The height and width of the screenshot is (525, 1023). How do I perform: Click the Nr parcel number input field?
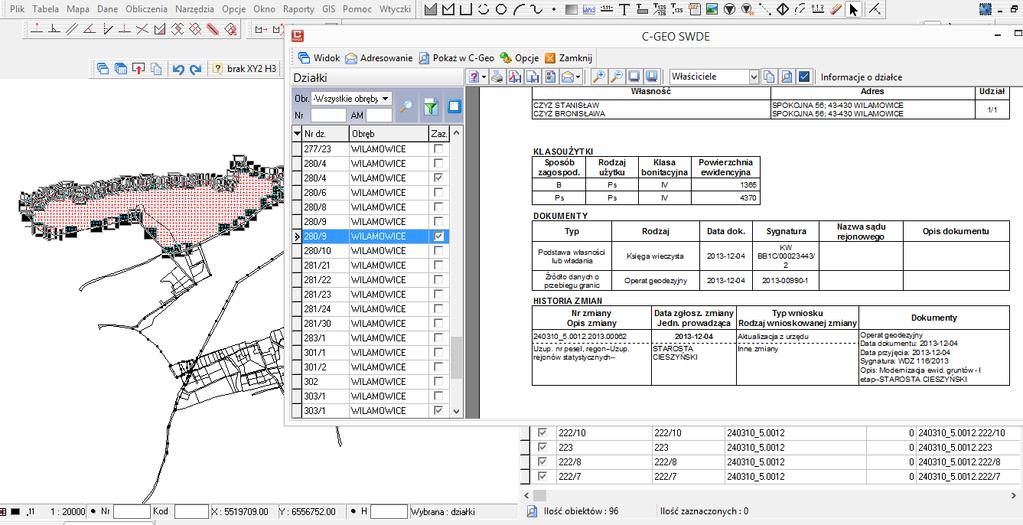point(328,115)
